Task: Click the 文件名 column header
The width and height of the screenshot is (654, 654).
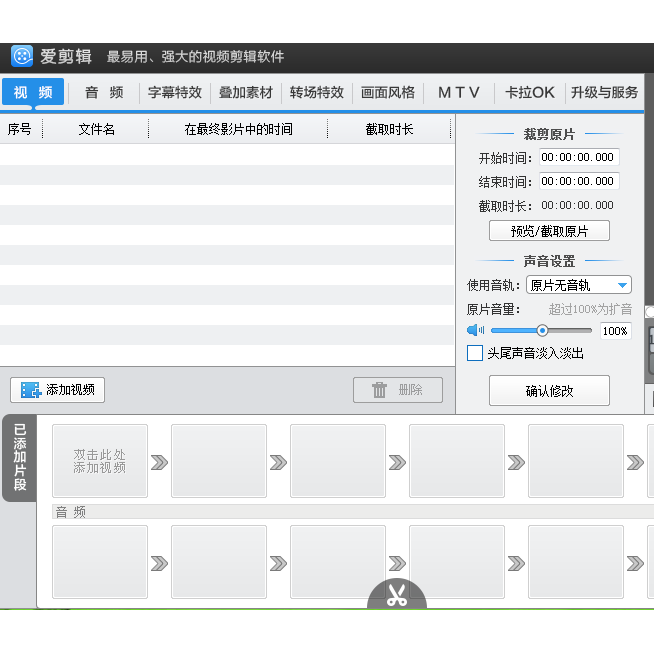Action: click(x=97, y=129)
